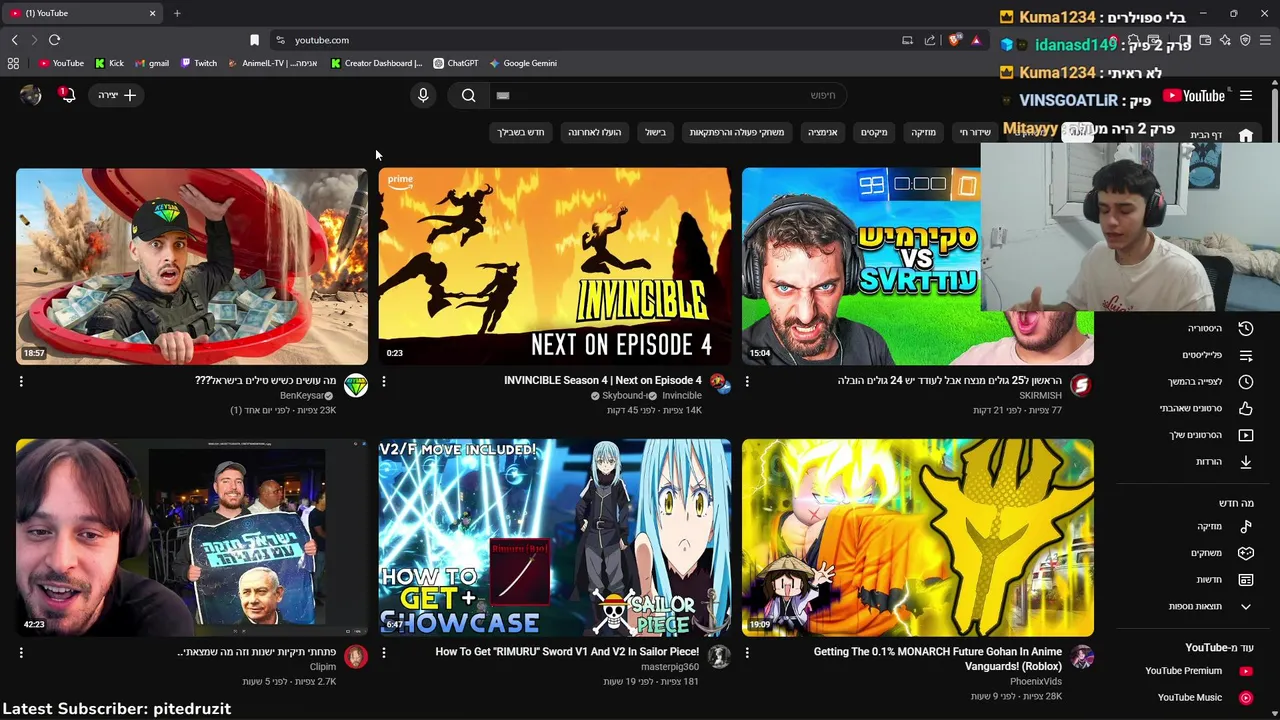Select the חדש בשבילך filter chip

tap(522, 132)
